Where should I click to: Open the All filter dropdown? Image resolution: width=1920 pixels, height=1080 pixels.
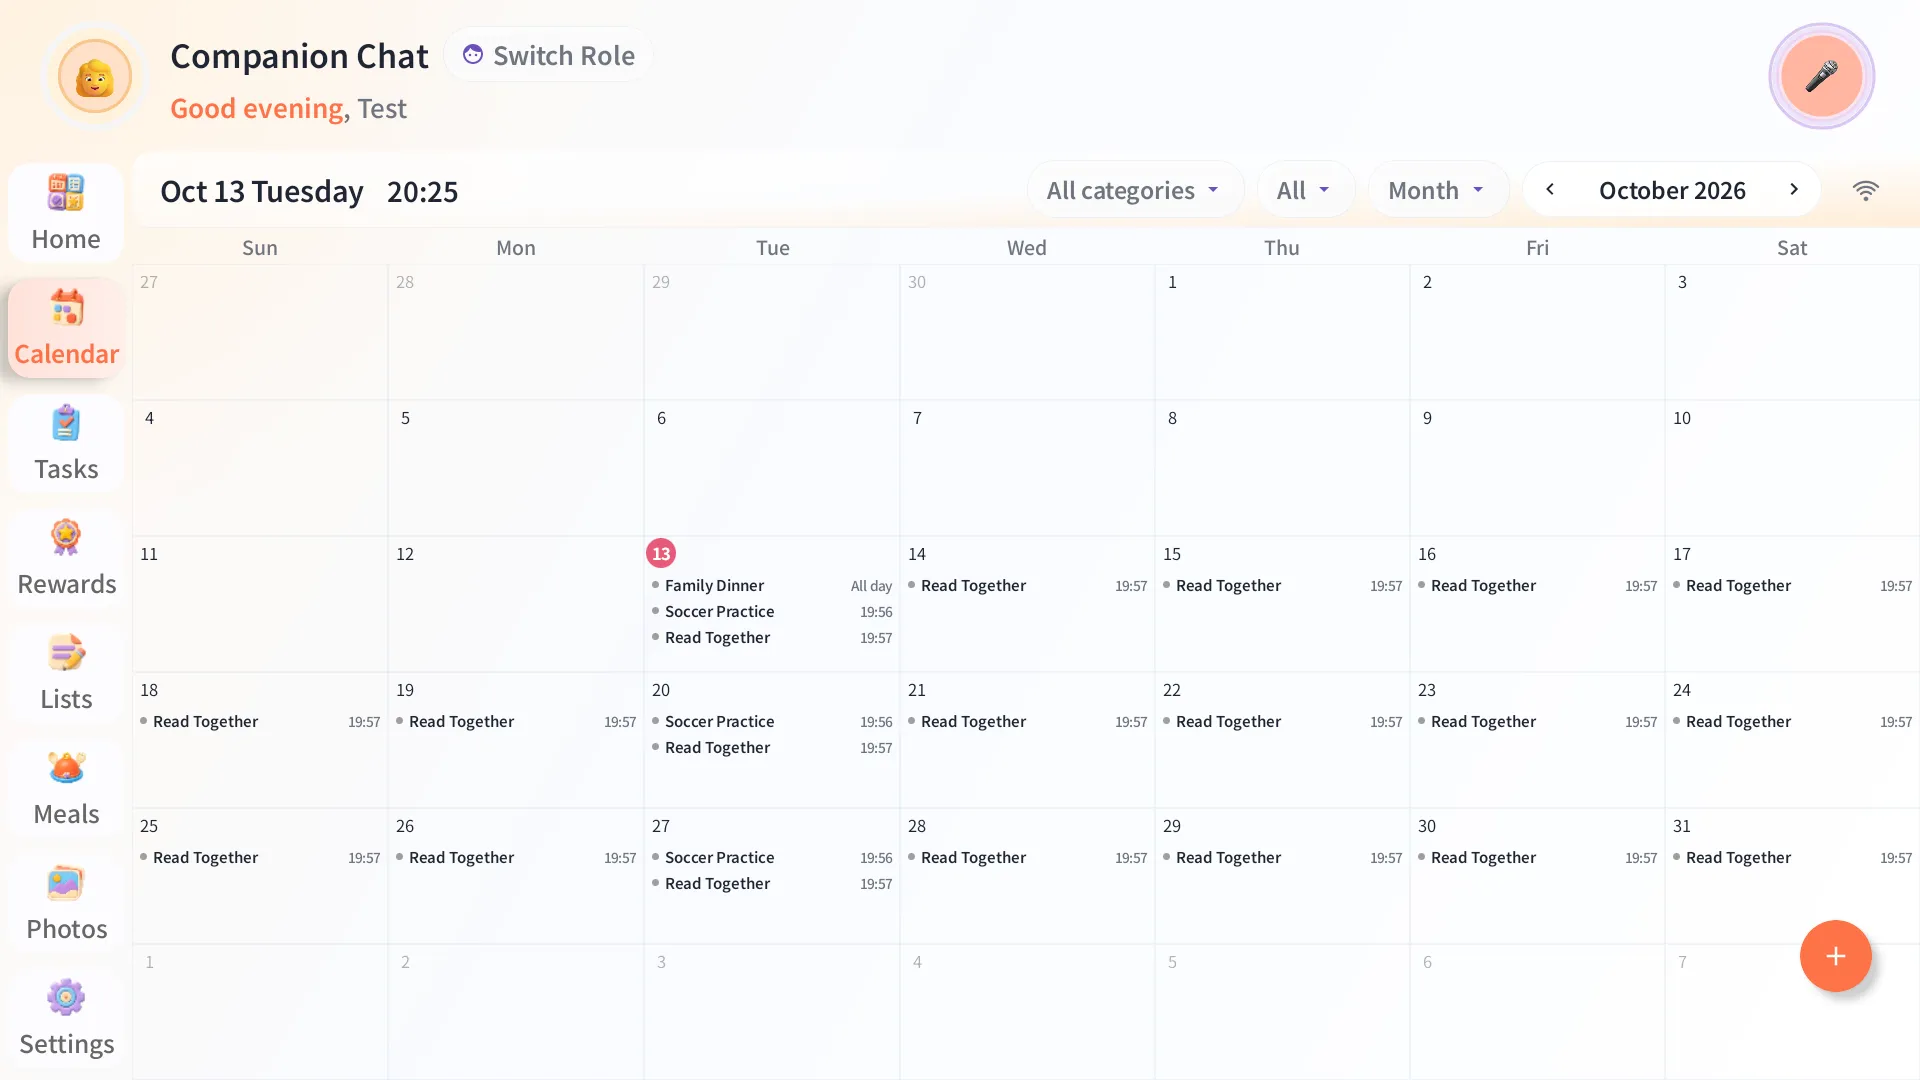click(1305, 190)
